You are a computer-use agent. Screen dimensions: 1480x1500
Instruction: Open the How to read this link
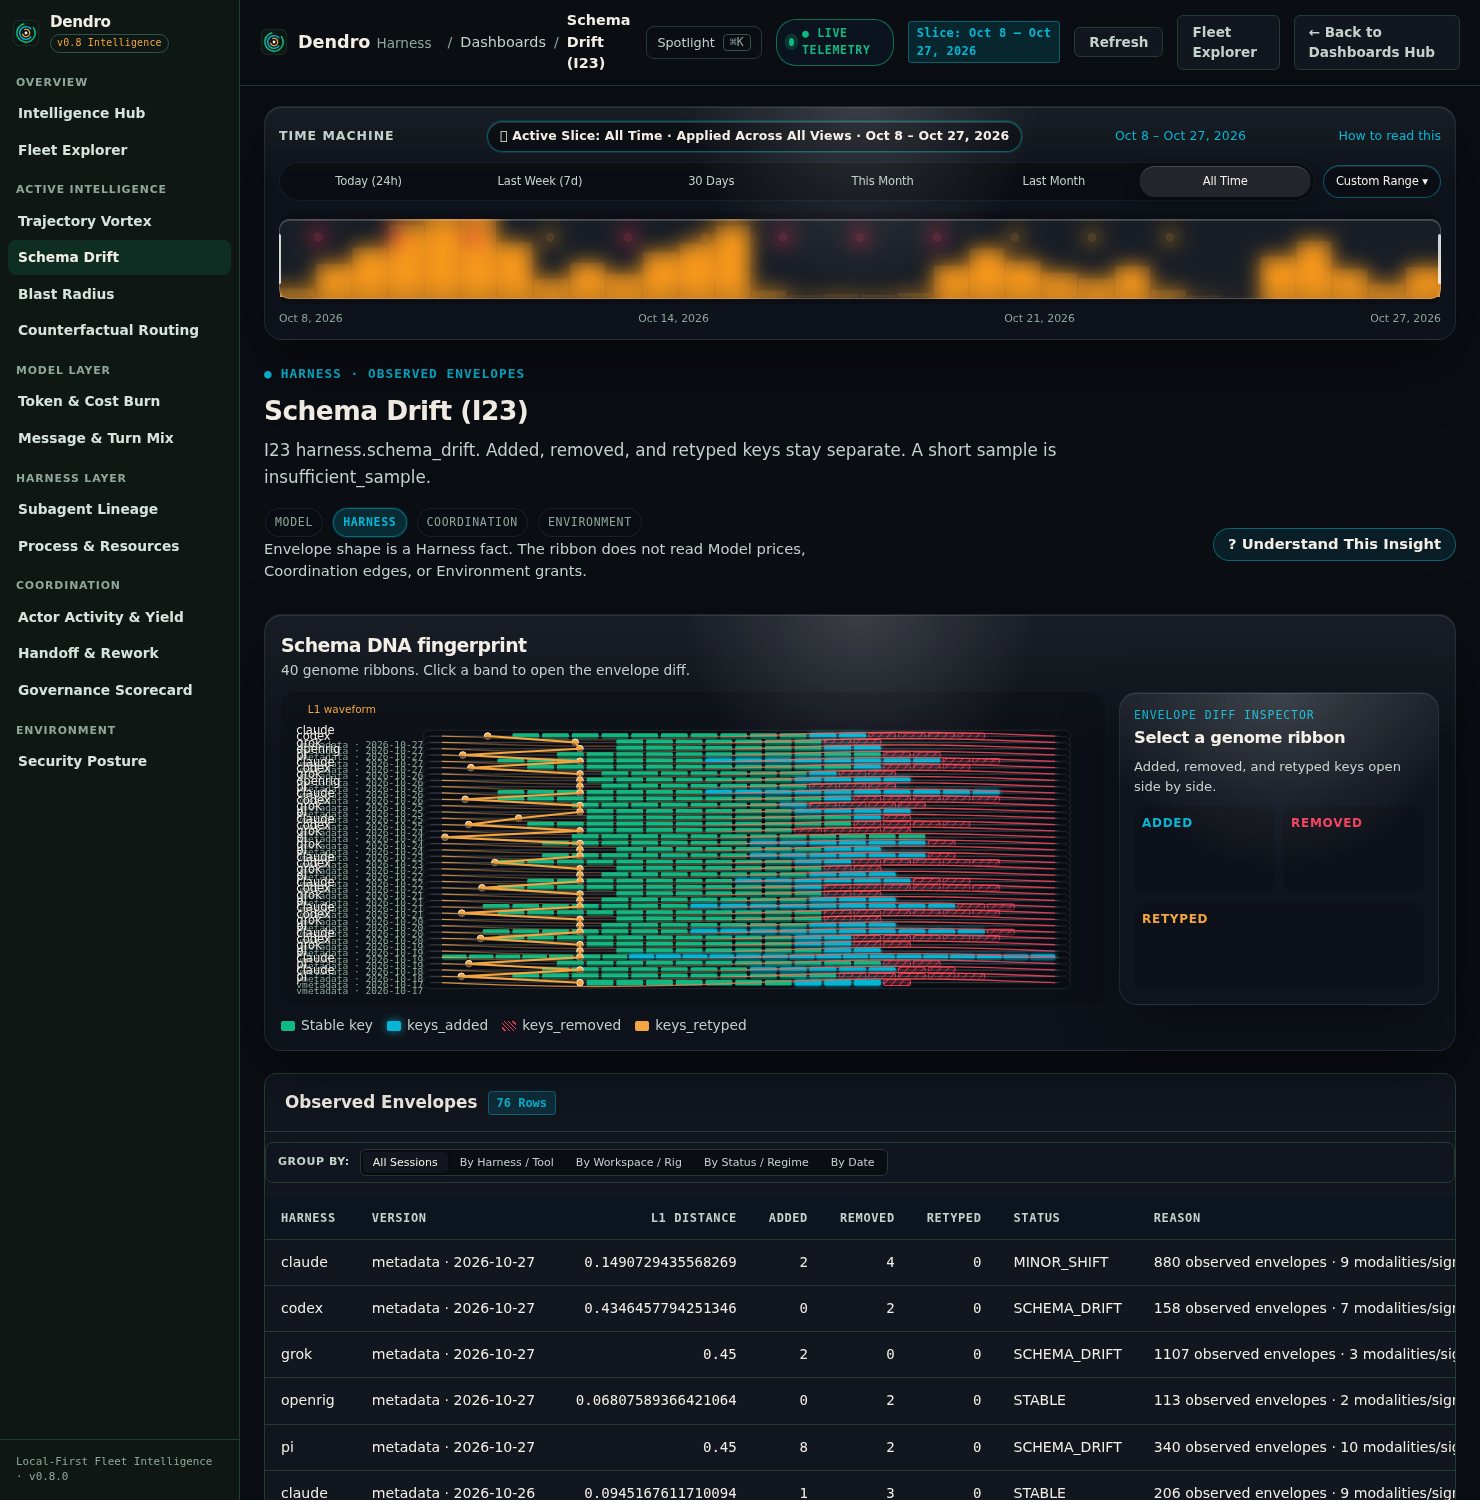pos(1390,136)
